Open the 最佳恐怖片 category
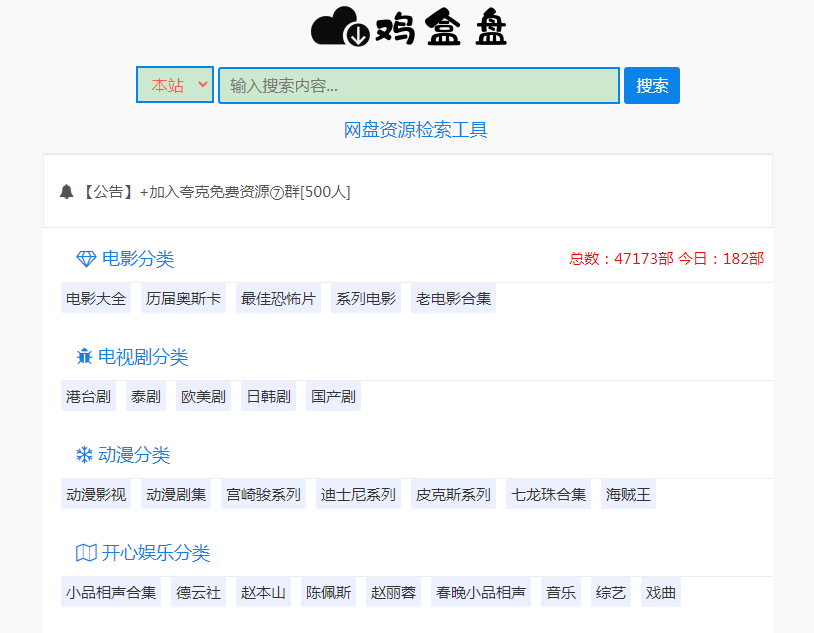The height and width of the screenshot is (633, 814). click(276, 297)
